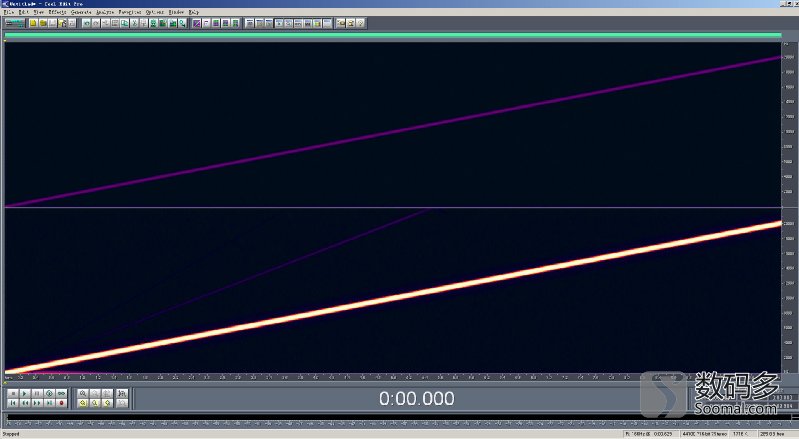Viewport: 799px width, 439px height.
Task: Click the Open file folder icon in toolbar
Action: 43,23
